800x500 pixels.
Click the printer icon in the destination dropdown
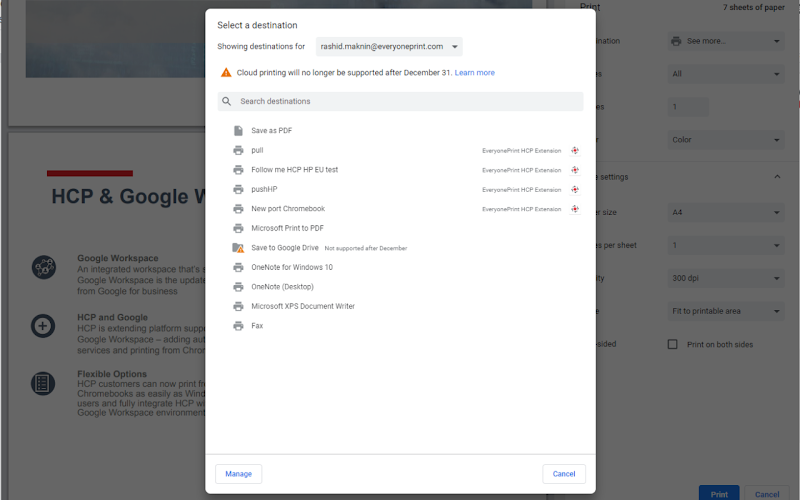(x=676, y=41)
